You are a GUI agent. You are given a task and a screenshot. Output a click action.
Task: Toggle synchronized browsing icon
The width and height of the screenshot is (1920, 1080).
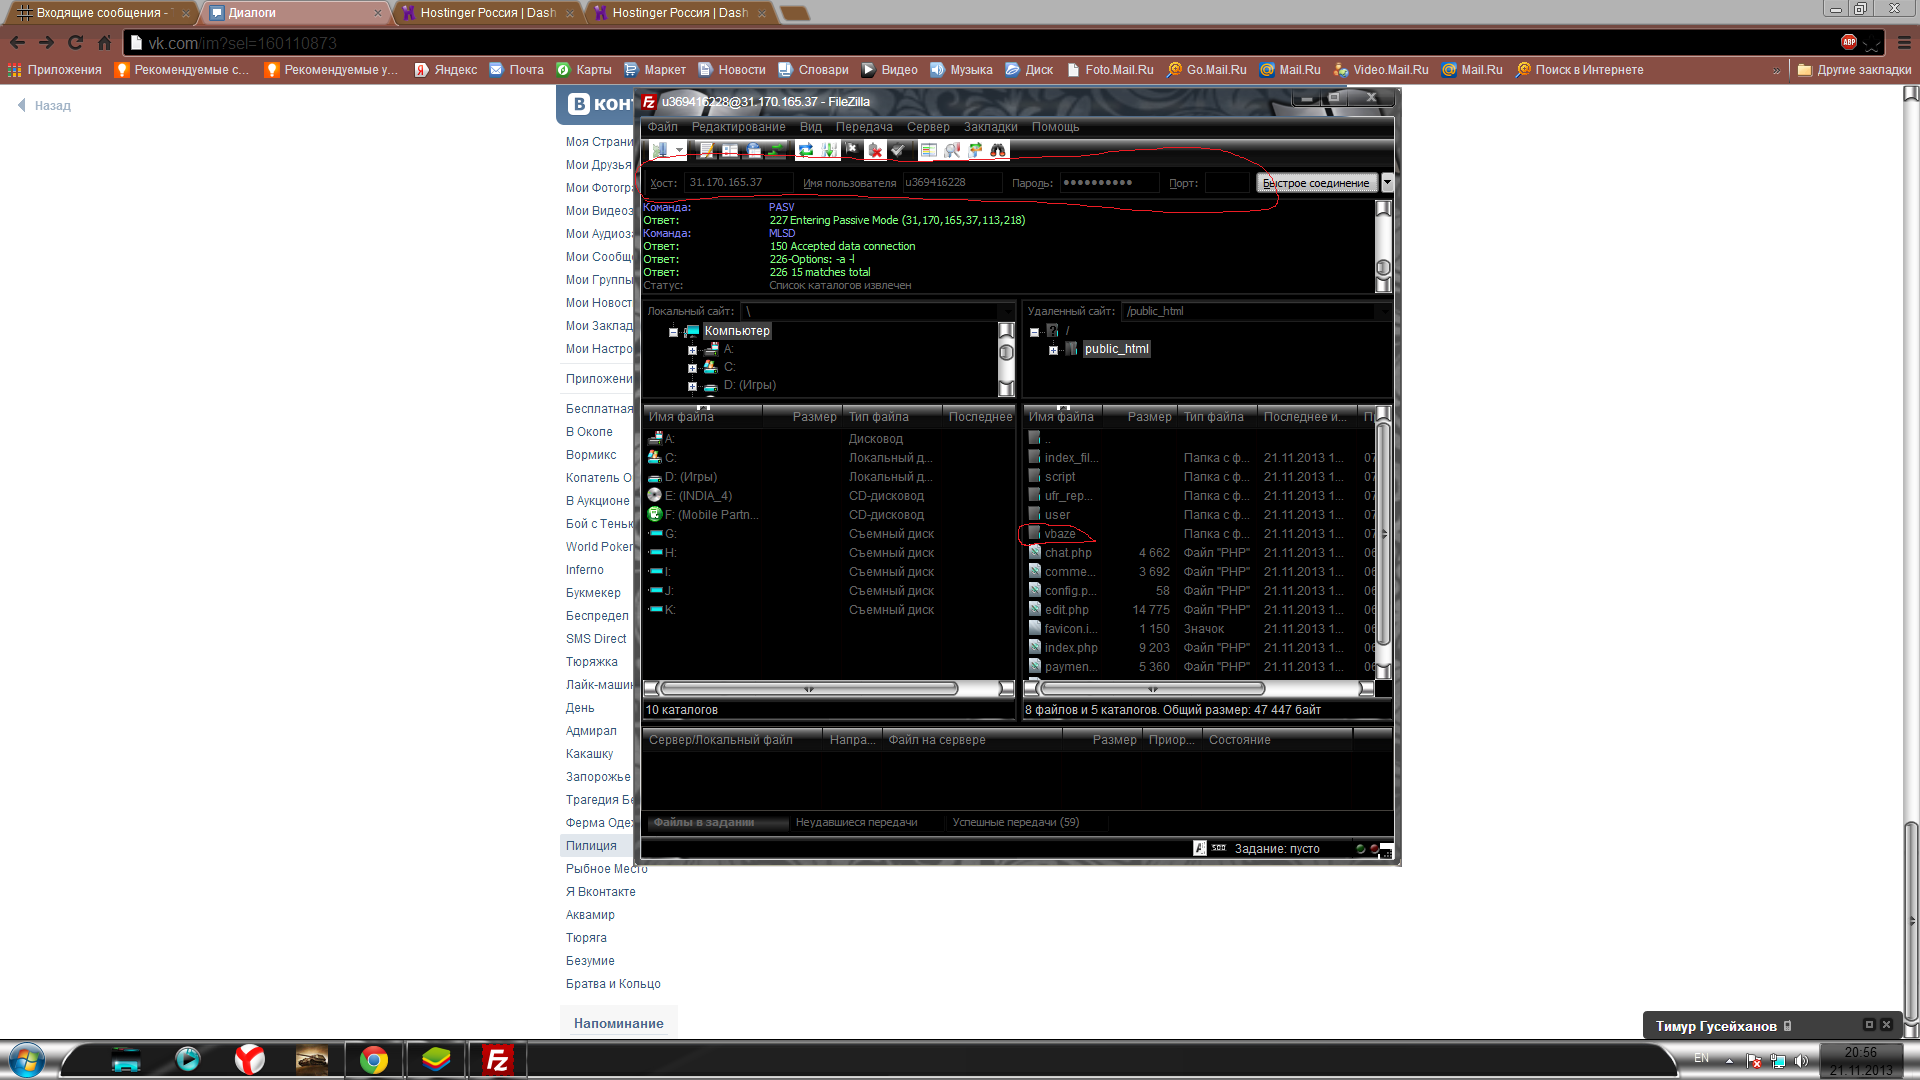point(976,150)
